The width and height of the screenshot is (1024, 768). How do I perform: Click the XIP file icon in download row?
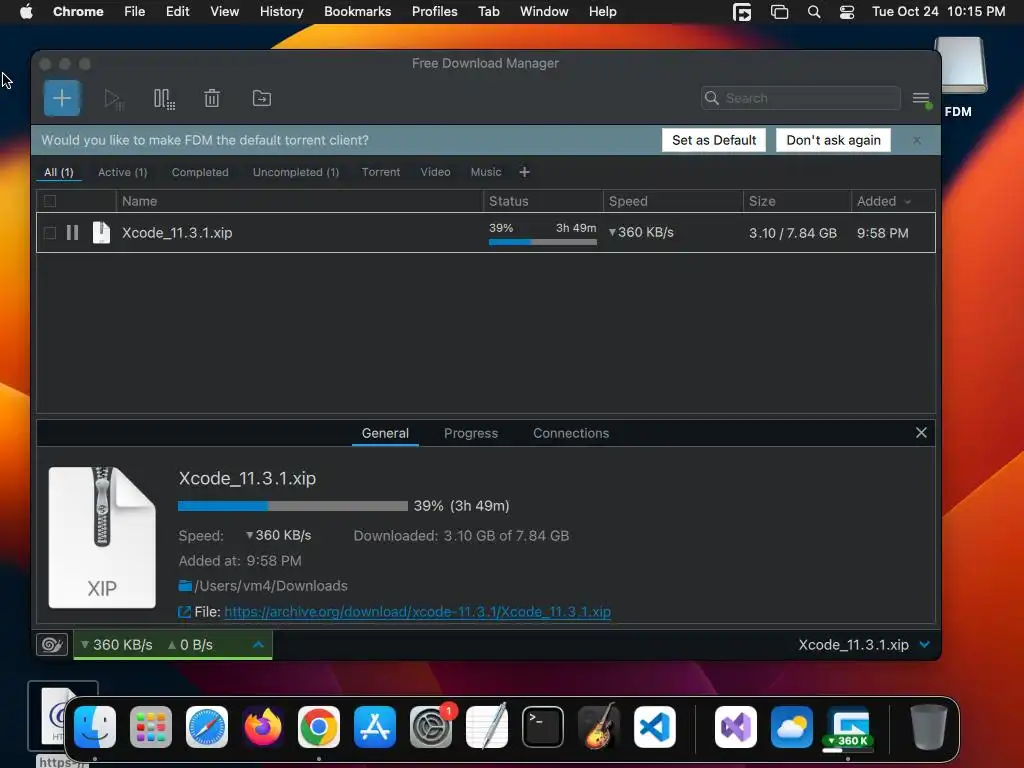pyautogui.click(x=101, y=232)
